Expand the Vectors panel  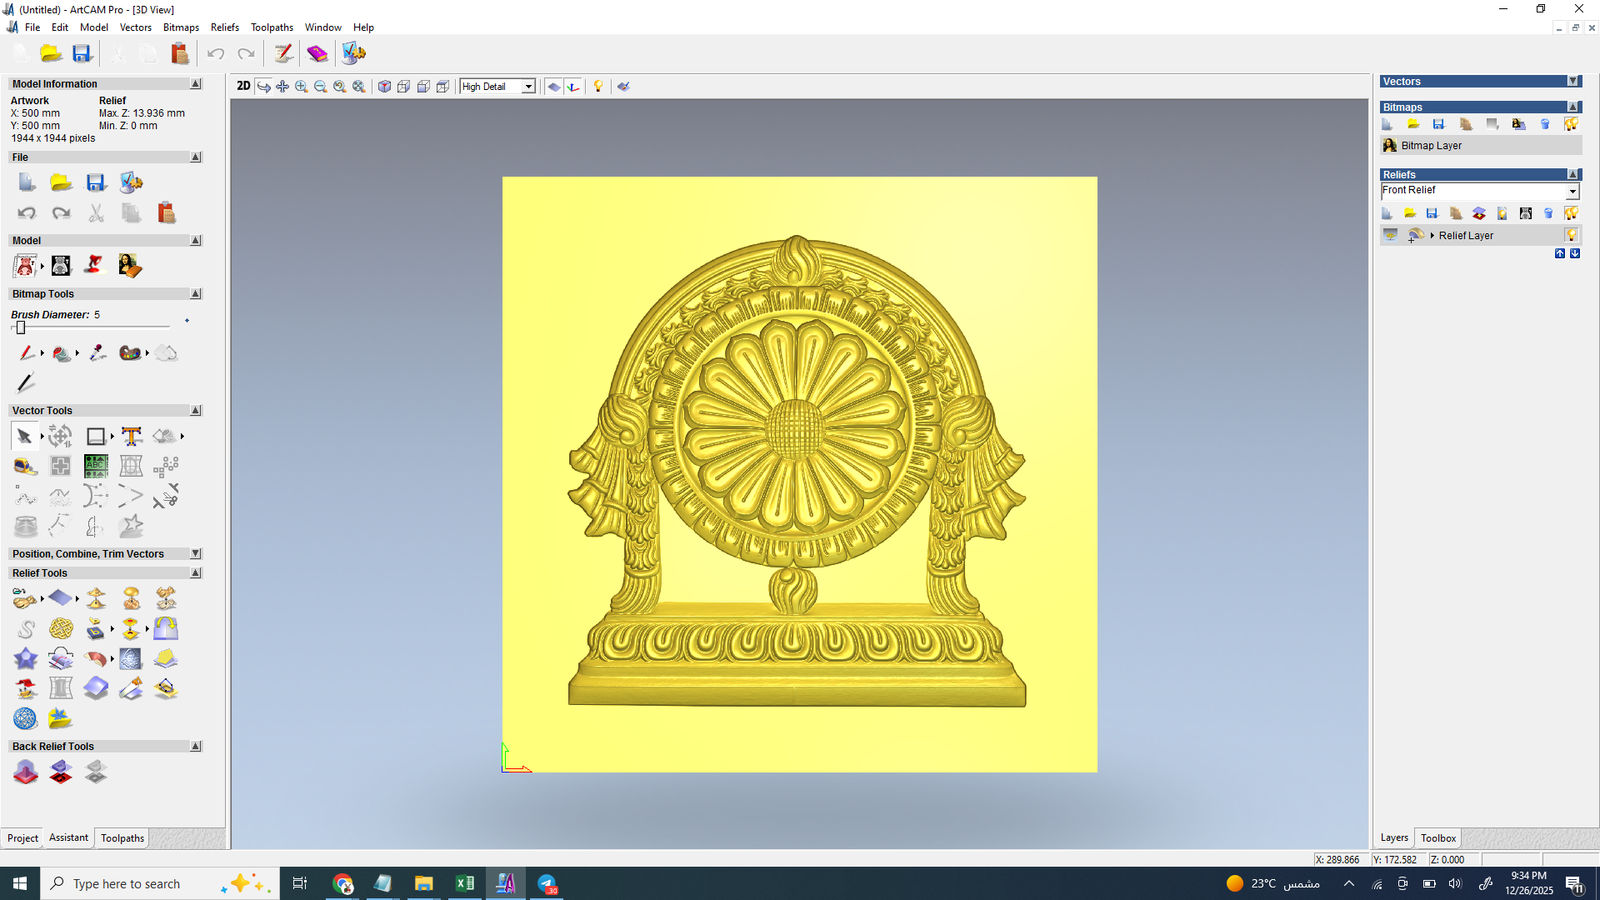point(1573,81)
